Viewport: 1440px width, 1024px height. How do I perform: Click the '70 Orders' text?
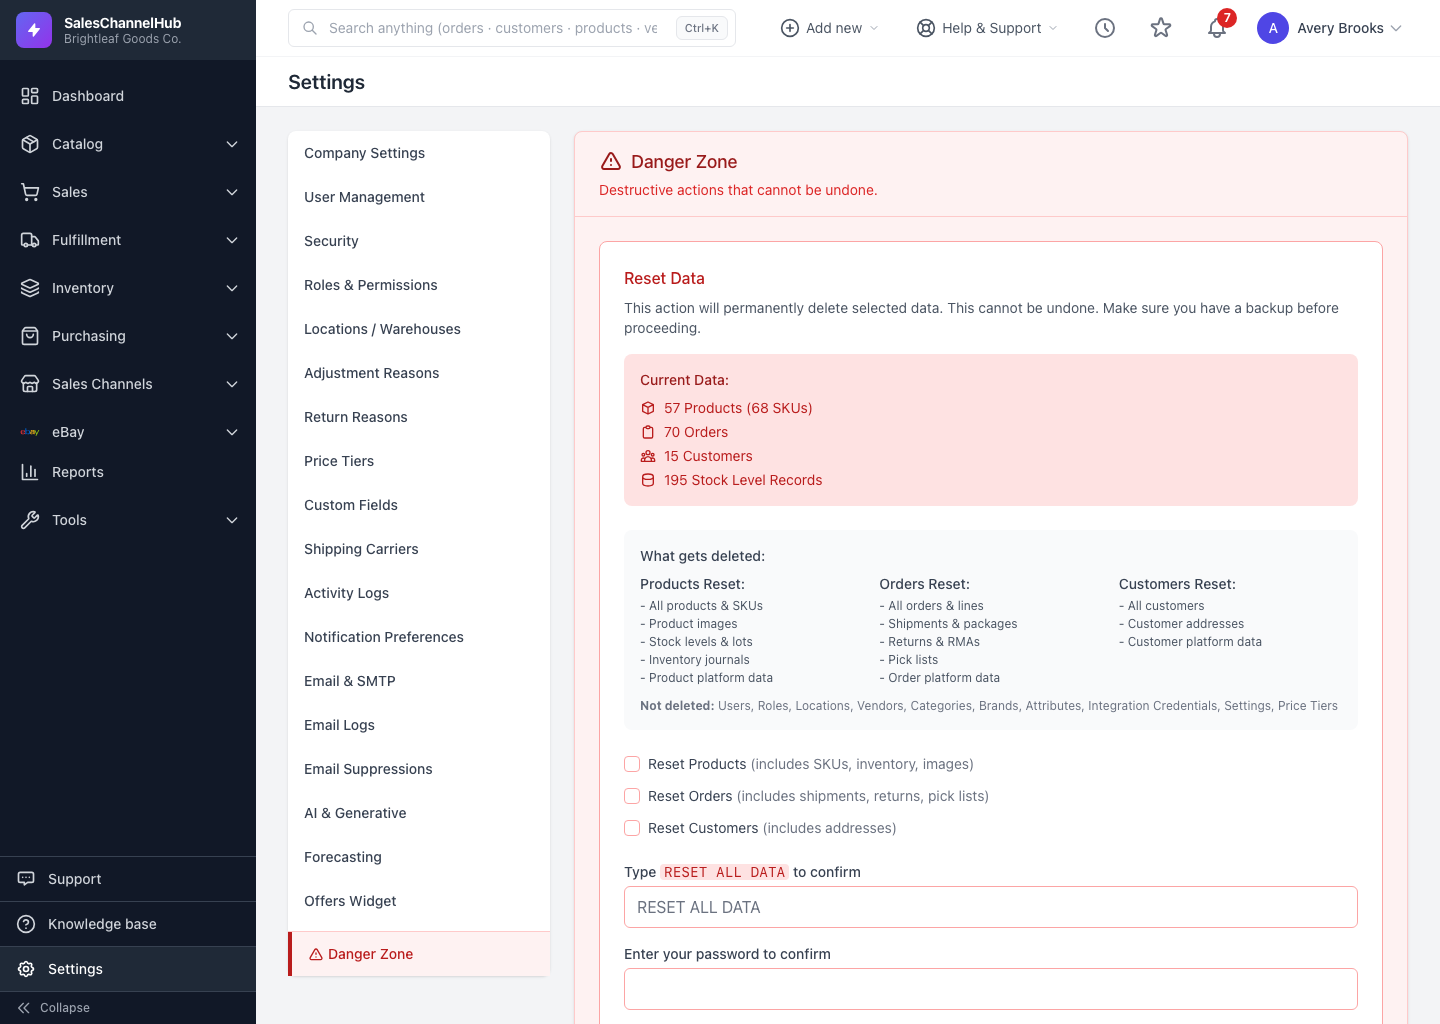click(x=696, y=432)
